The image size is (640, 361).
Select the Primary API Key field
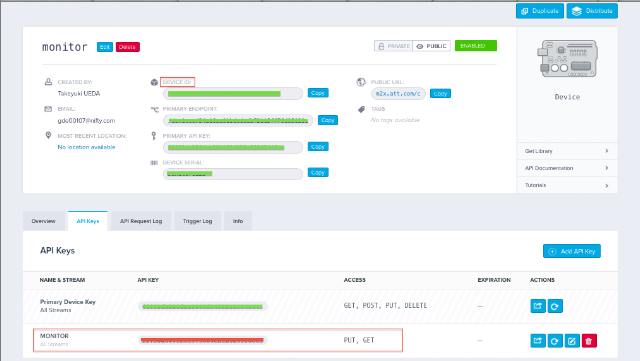233,147
